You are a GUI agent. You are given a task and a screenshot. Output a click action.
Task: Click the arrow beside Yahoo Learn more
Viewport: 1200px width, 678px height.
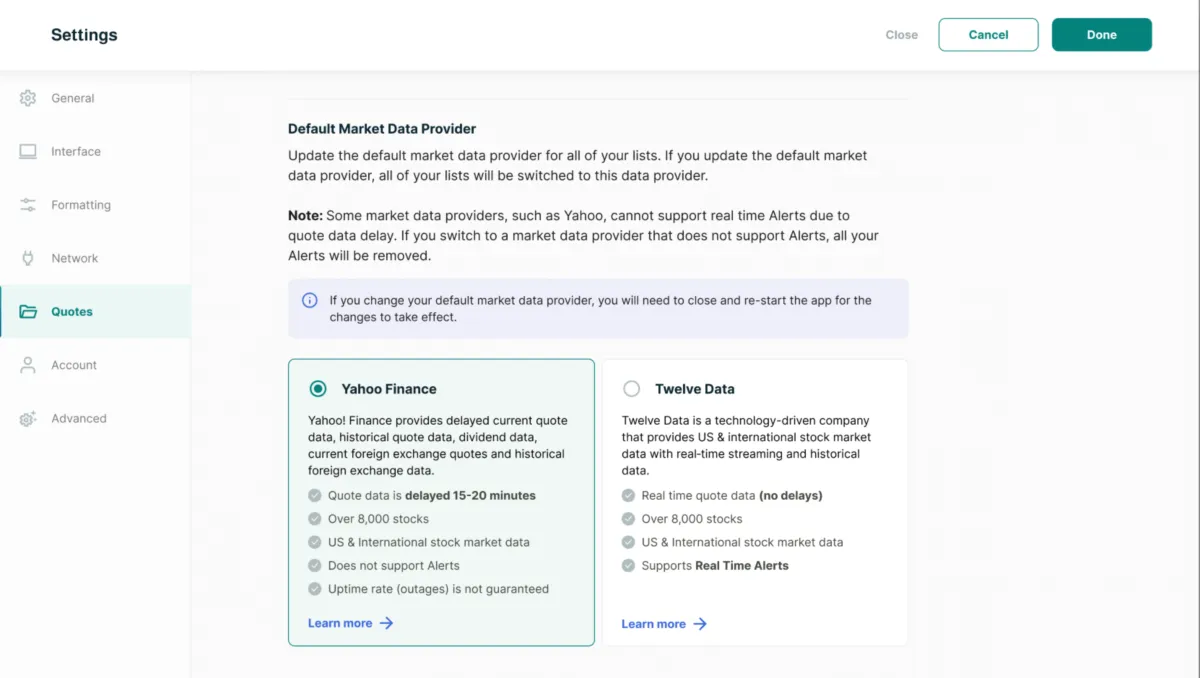pos(387,623)
